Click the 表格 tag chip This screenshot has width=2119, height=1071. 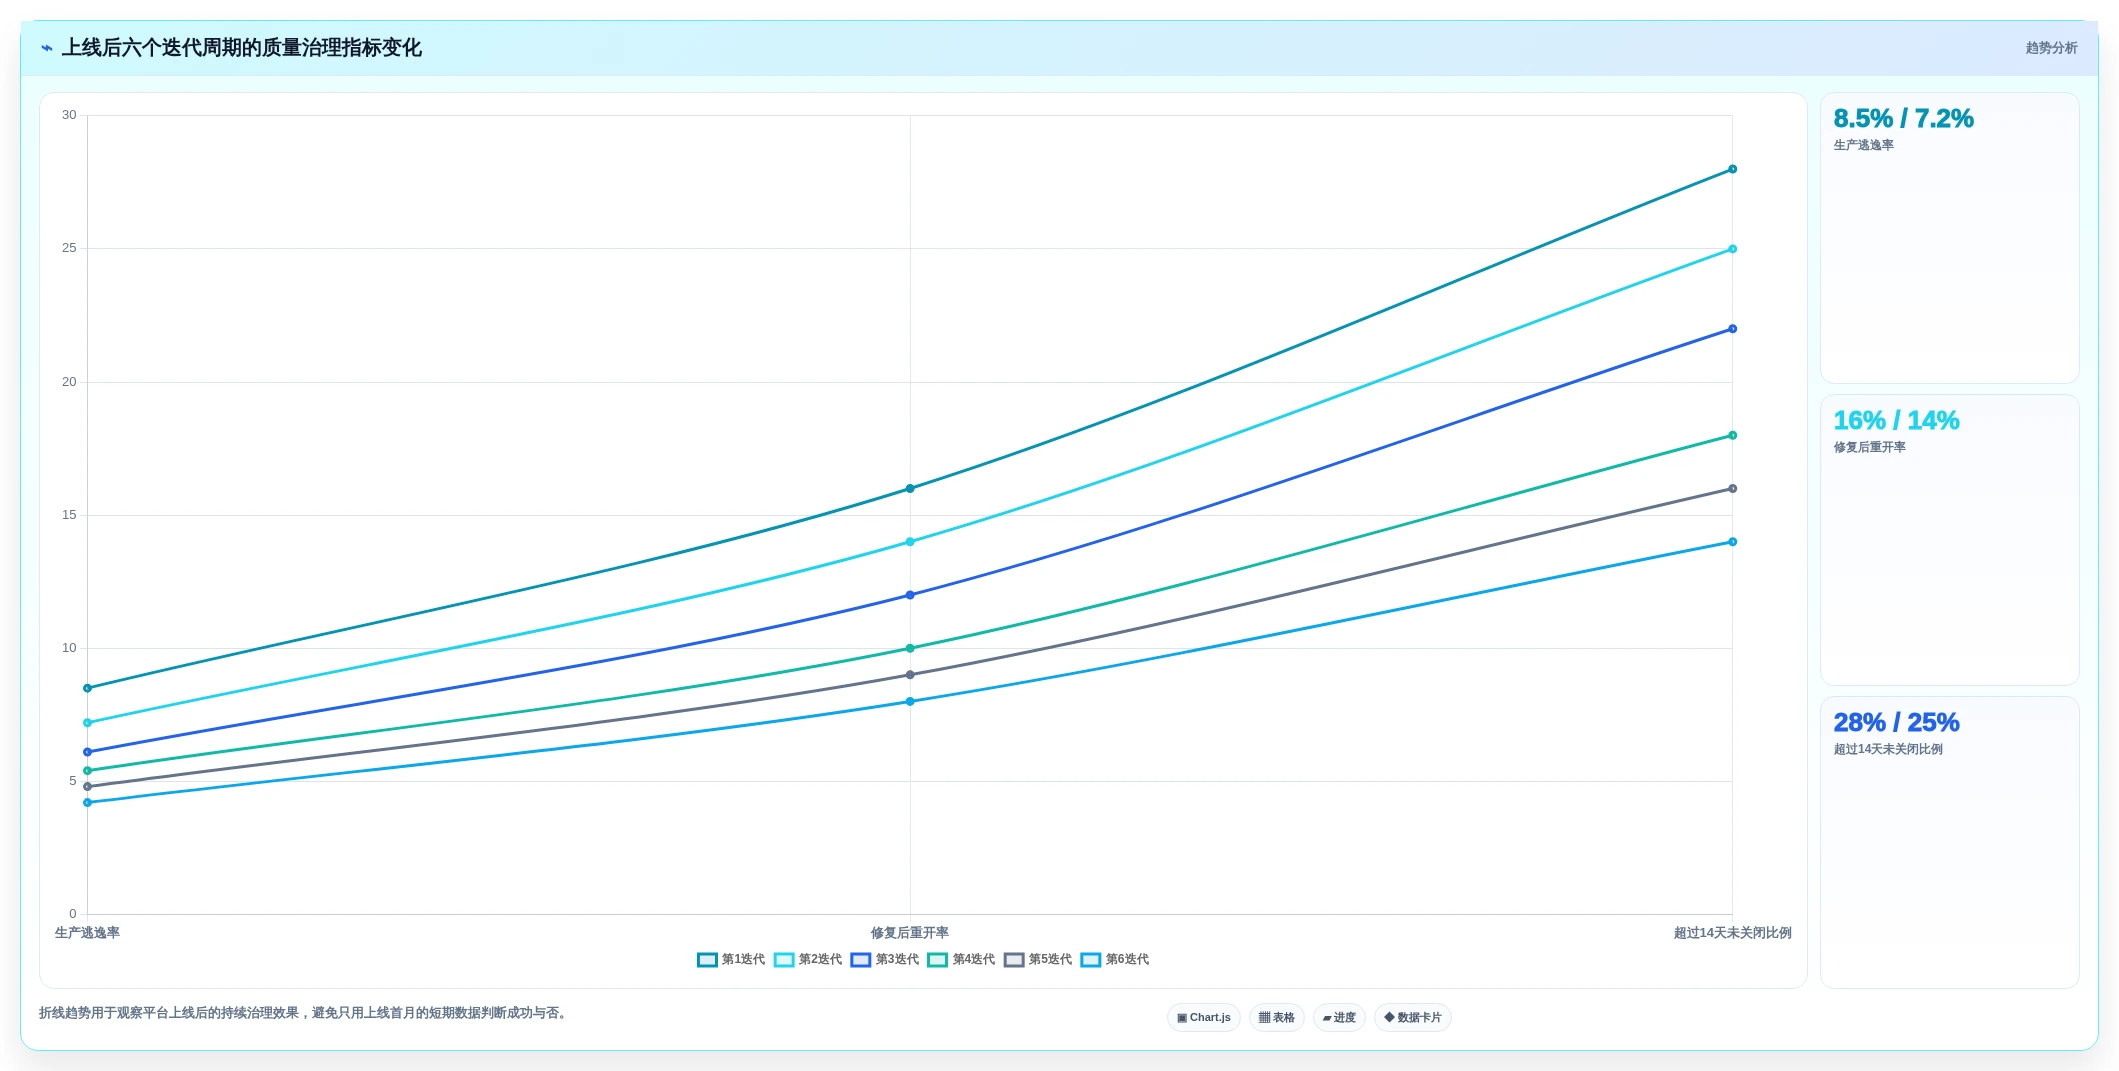(1277, 1018)
